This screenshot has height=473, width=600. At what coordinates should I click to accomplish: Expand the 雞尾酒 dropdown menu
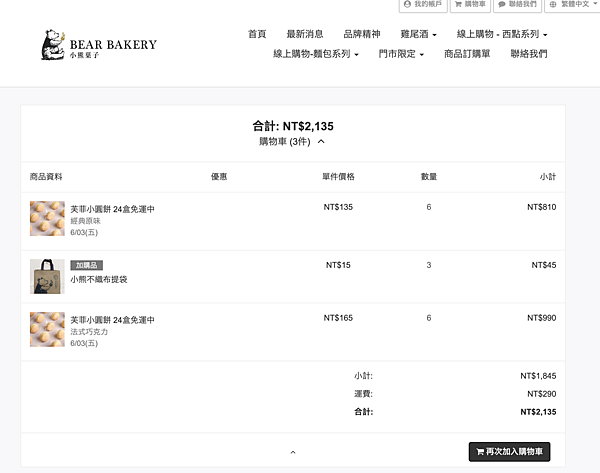coord(419,34)
